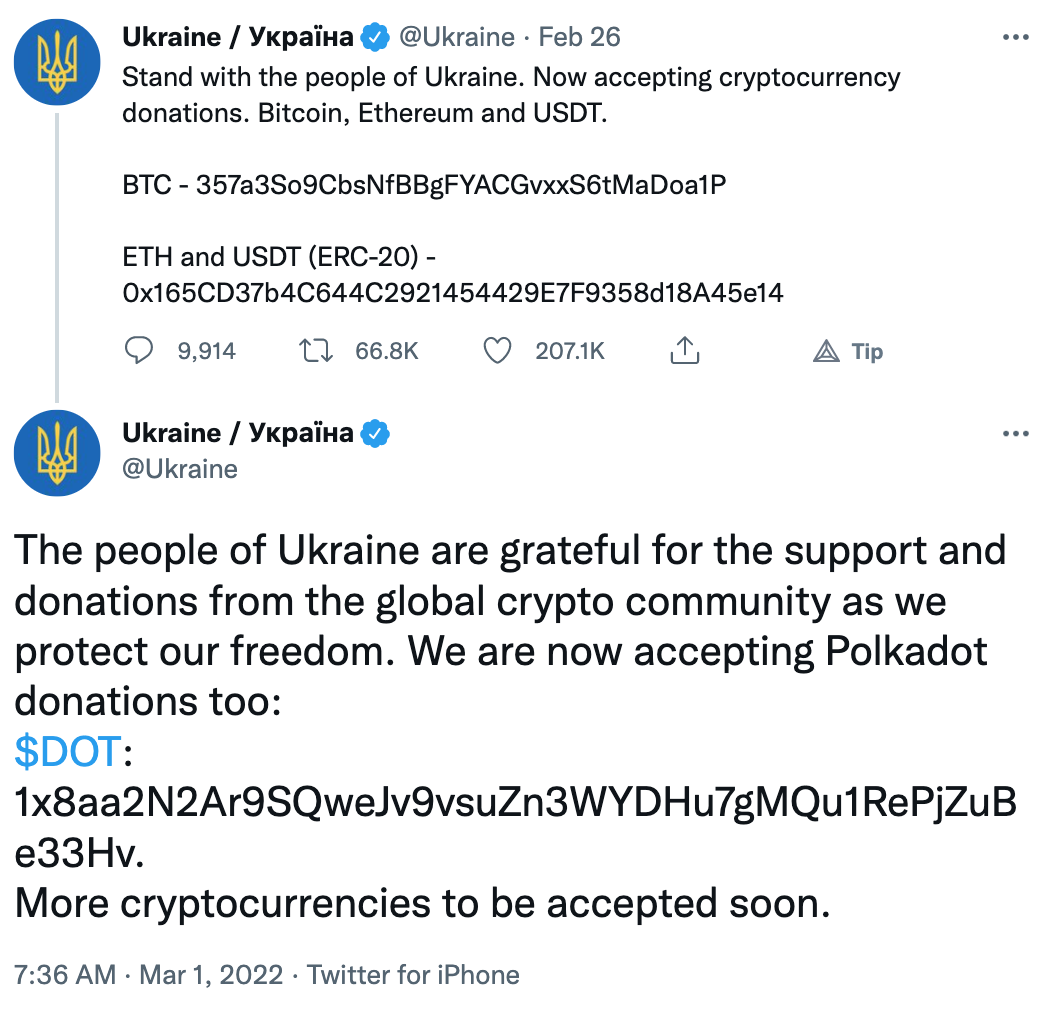Image resolution: width=1054 pixels, height=1012 pixels.
Task: Click the $DOT cashtag link
Action: coord(68,752)
